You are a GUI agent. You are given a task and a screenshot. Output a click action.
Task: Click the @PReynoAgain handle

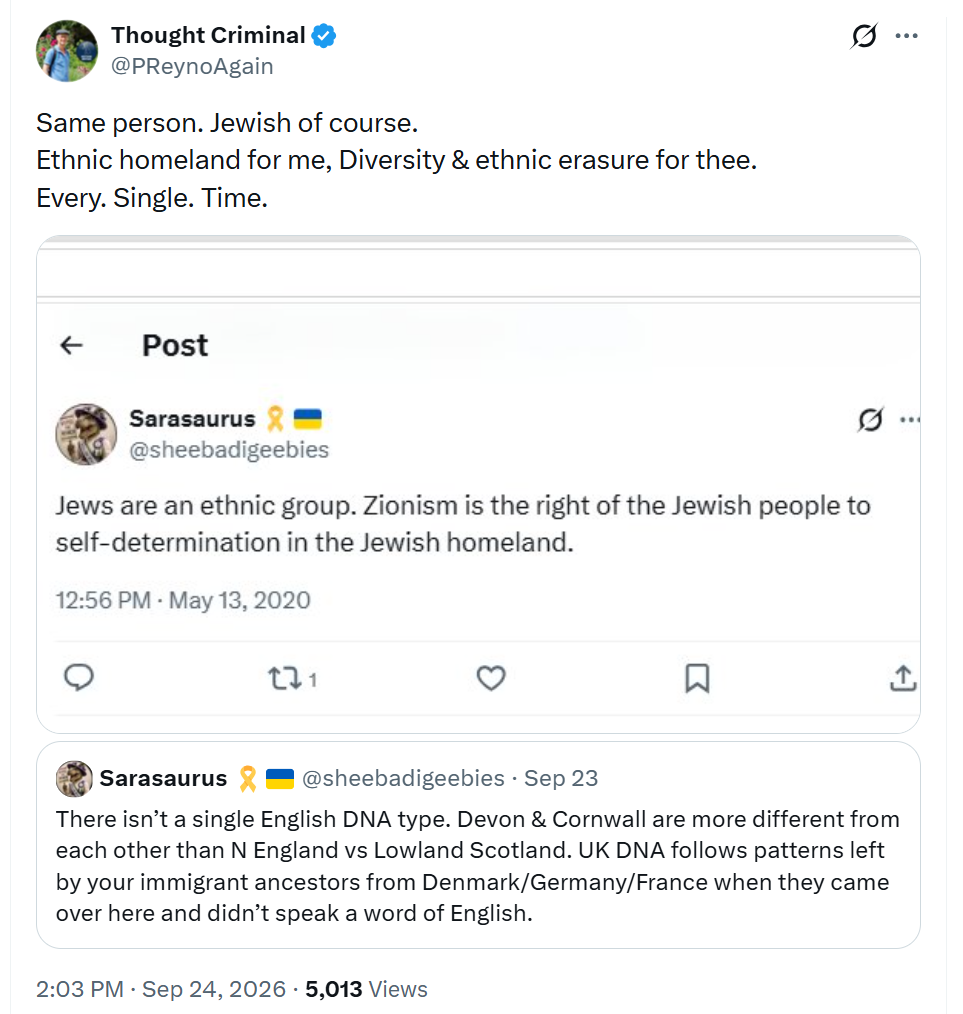click(192, 67)
